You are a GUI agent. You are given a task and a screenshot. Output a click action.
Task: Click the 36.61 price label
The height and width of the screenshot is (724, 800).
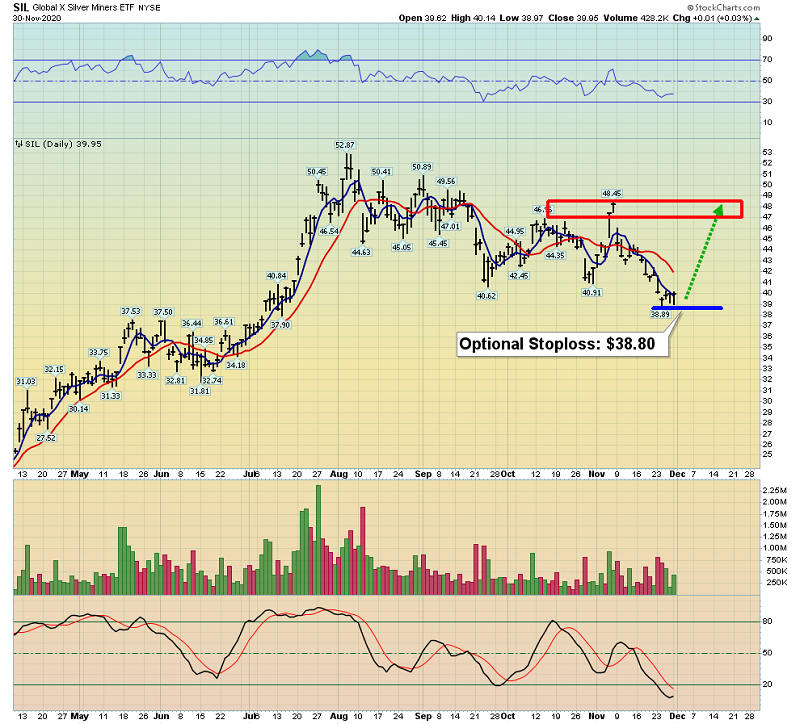coord(224,322)
